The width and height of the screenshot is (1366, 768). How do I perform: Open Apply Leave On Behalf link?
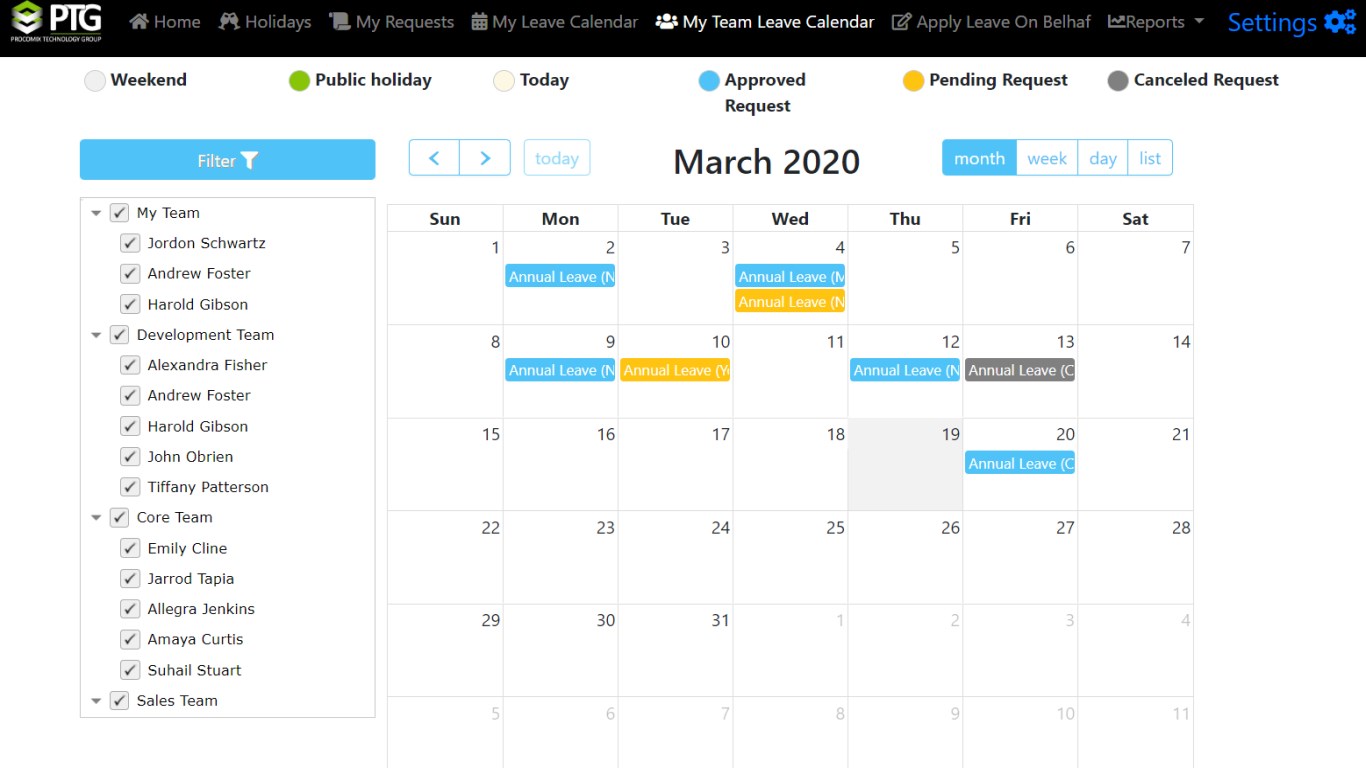991,22
